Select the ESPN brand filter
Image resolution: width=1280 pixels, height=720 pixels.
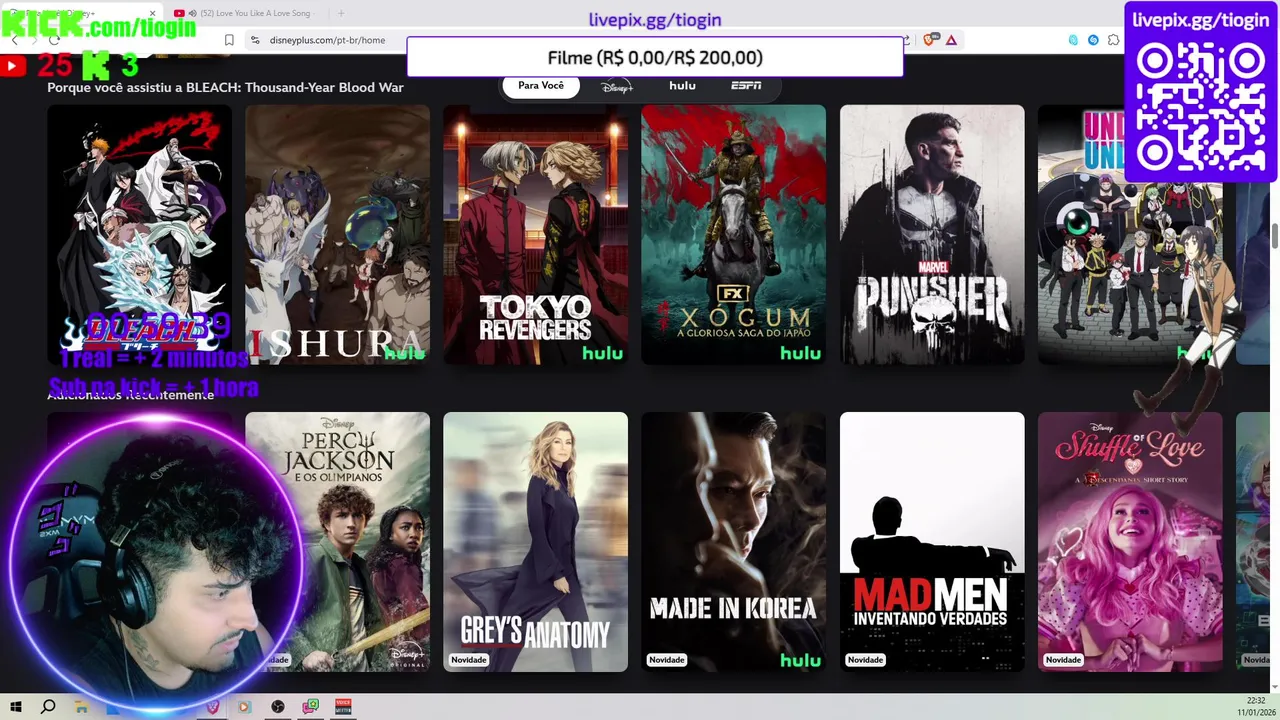tap(746, 86)
